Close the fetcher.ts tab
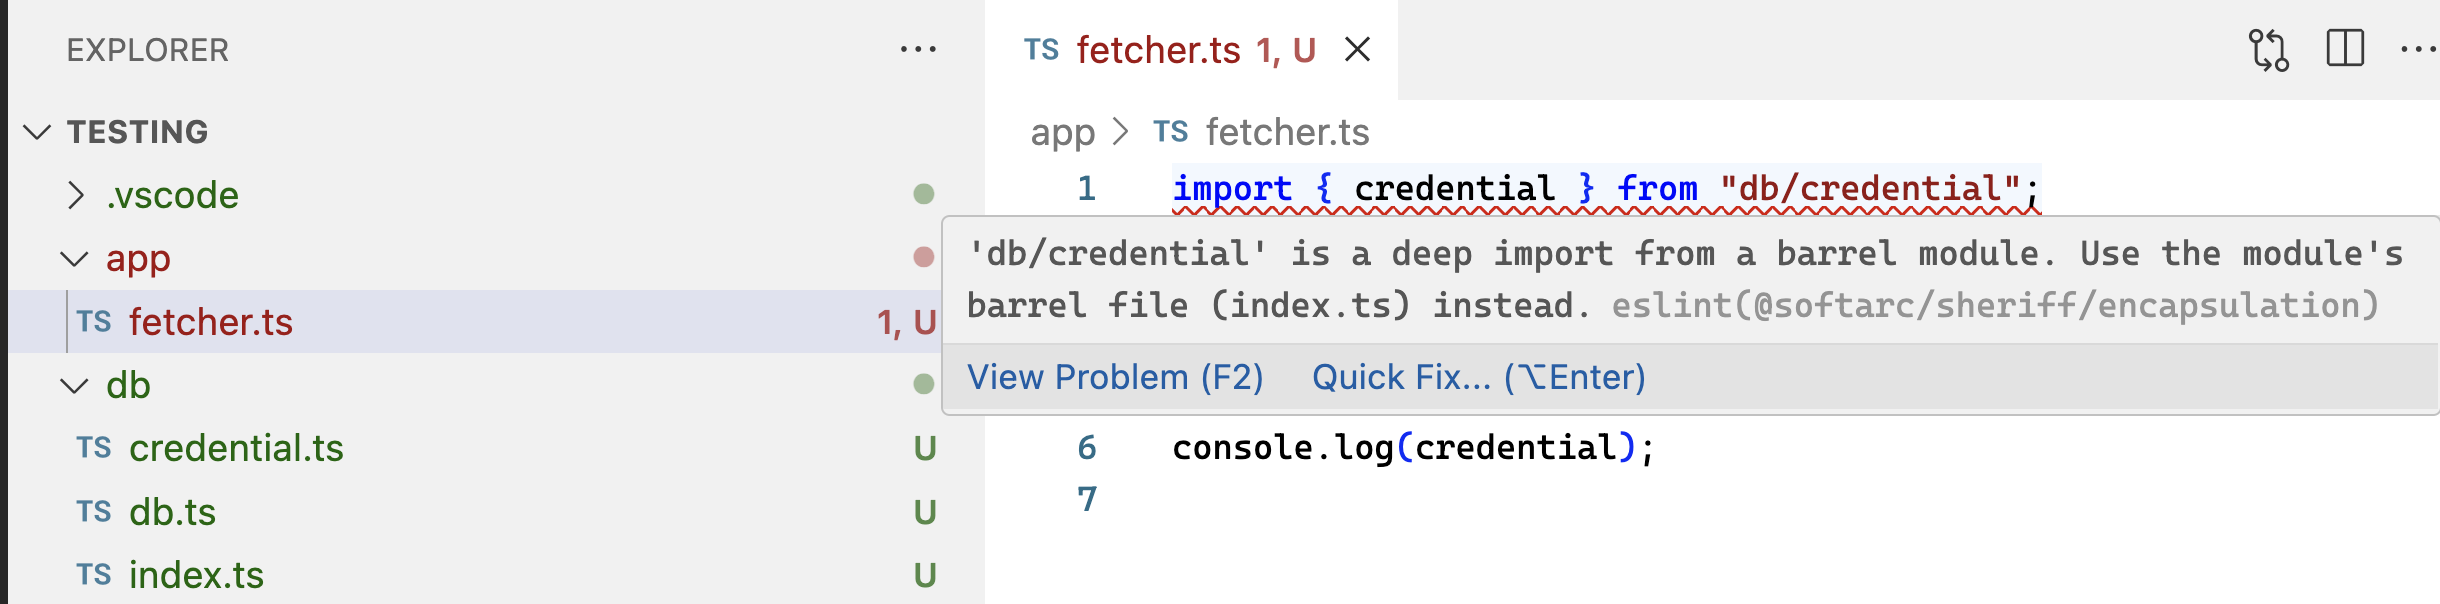The image size is (2440, 604). 1357,49
